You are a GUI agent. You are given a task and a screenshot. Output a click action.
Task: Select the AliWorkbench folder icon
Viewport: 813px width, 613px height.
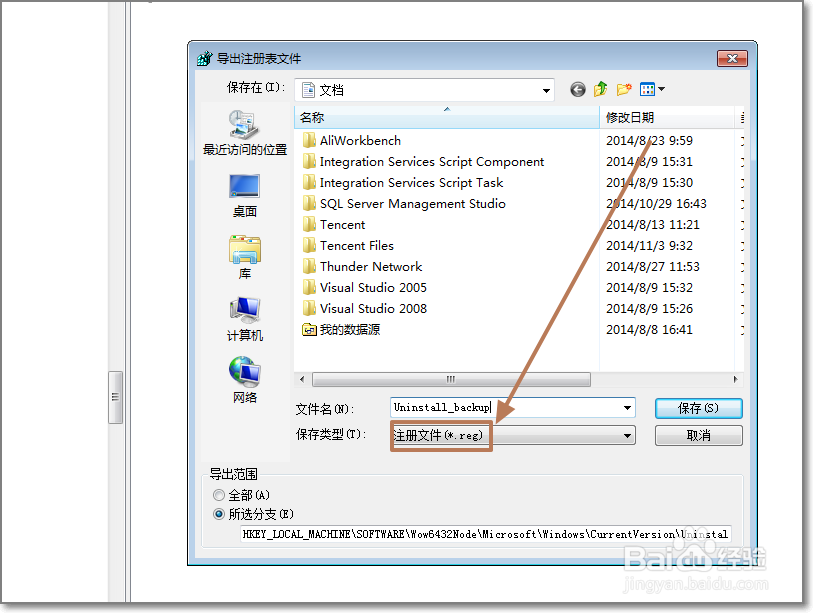[309, 141]
